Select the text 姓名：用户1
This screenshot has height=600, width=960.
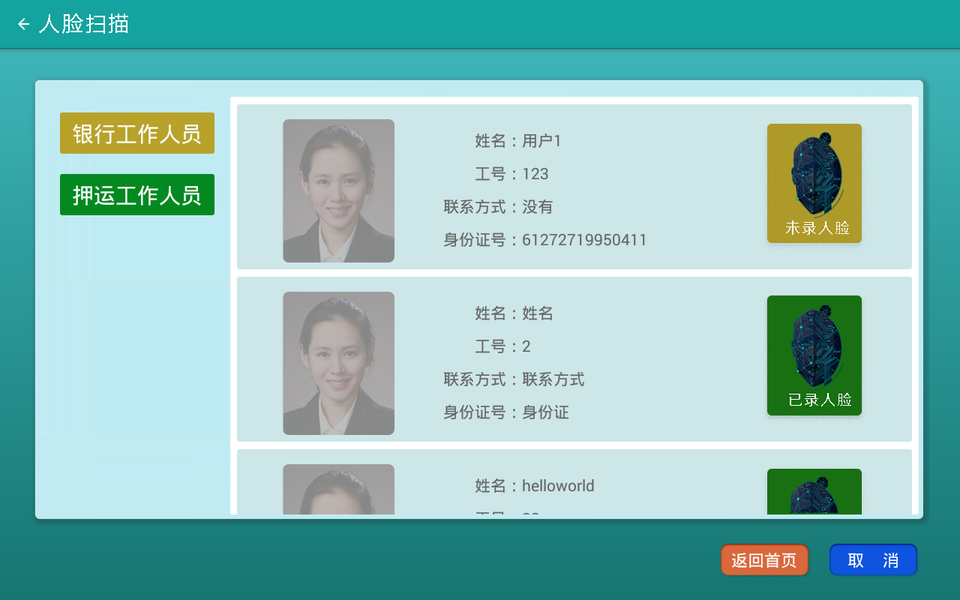point(518,141)
